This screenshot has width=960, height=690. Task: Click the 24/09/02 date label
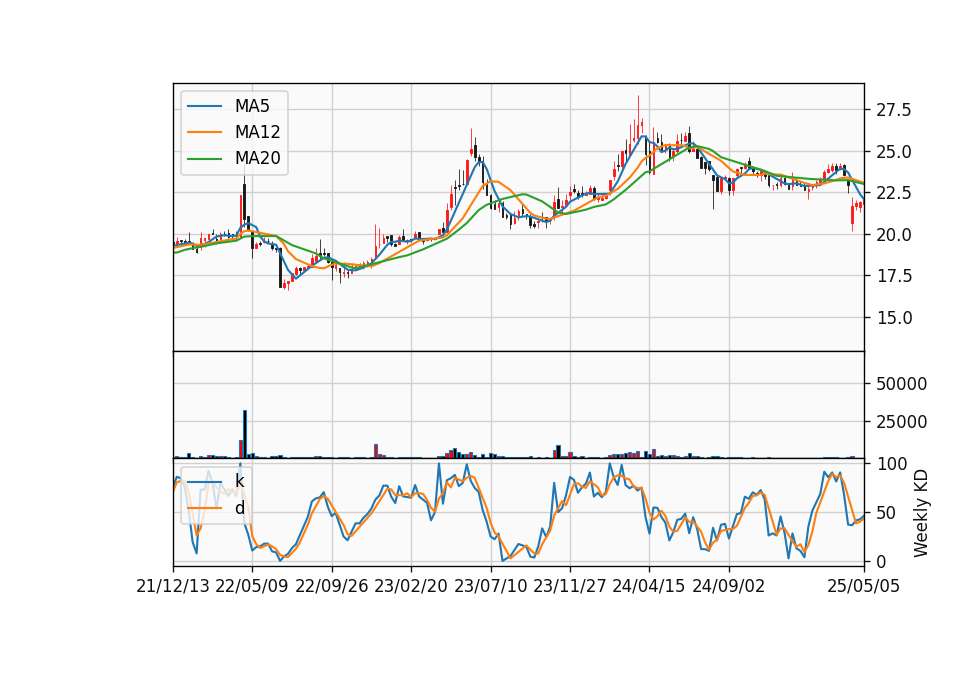point(729,587)
